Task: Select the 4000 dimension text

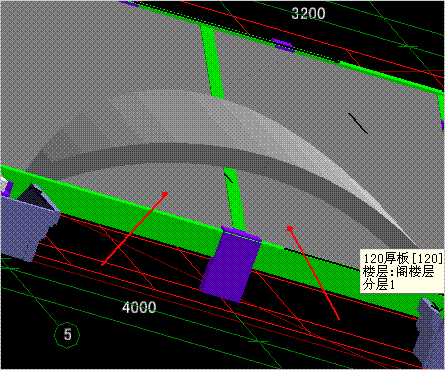Action: click(139, 307)
